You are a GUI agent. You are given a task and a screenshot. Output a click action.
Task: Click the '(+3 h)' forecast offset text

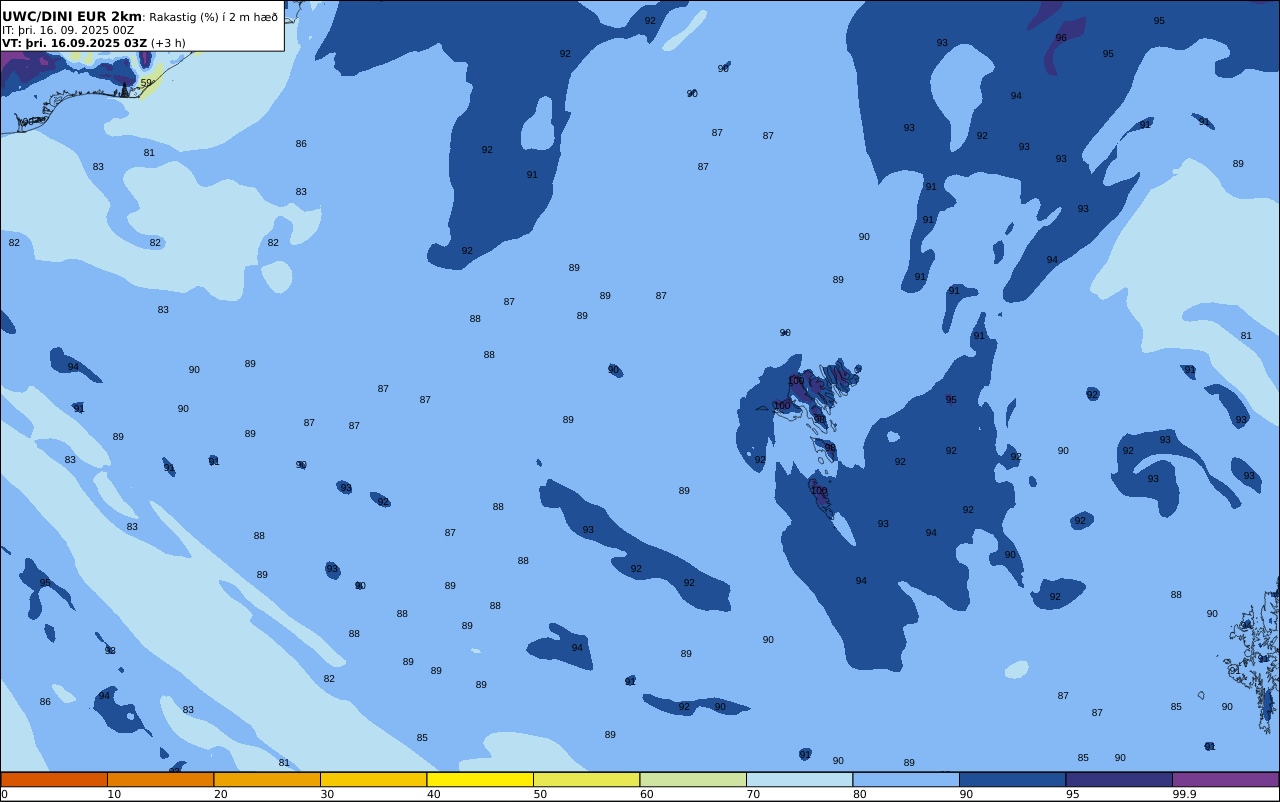(168, 43)
